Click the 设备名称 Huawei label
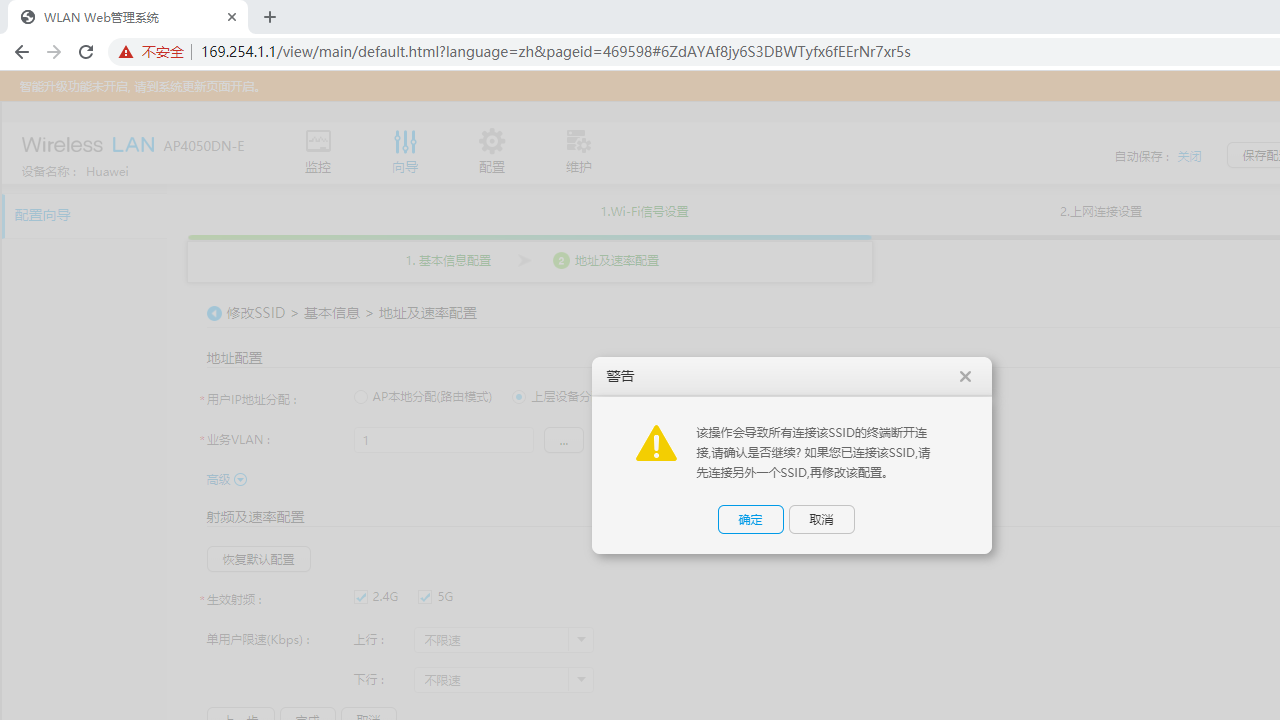The height and width of the screenshot is (720, 1280). (75, 171)
